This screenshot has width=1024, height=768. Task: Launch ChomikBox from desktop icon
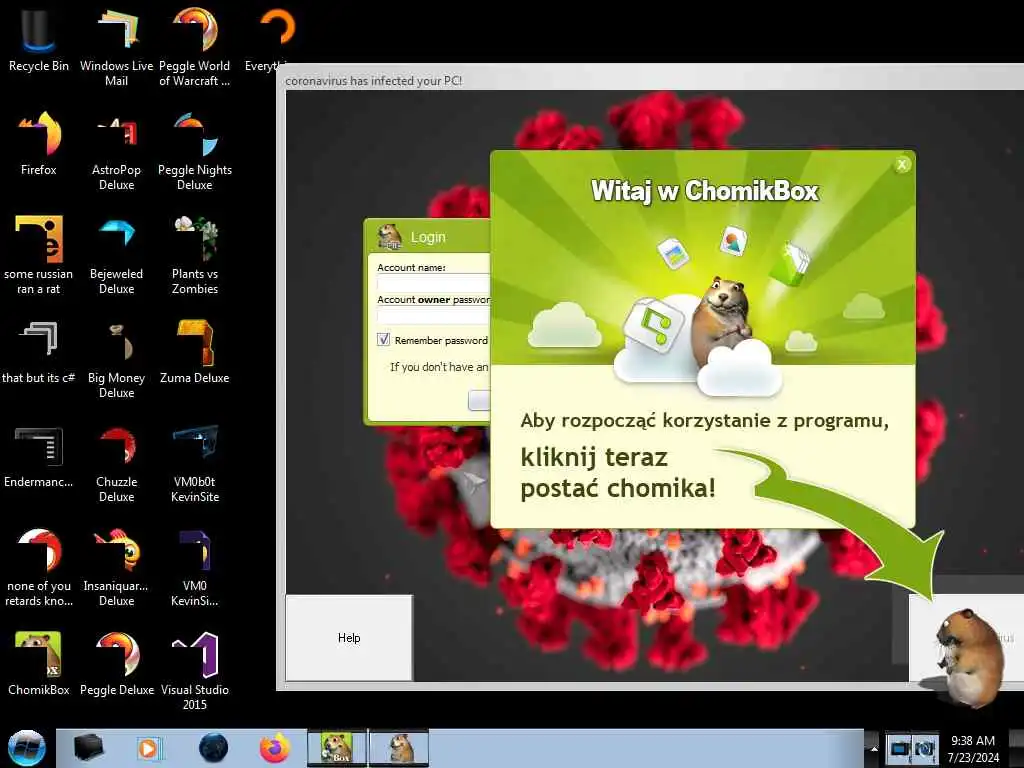click(x=39, y=664)
